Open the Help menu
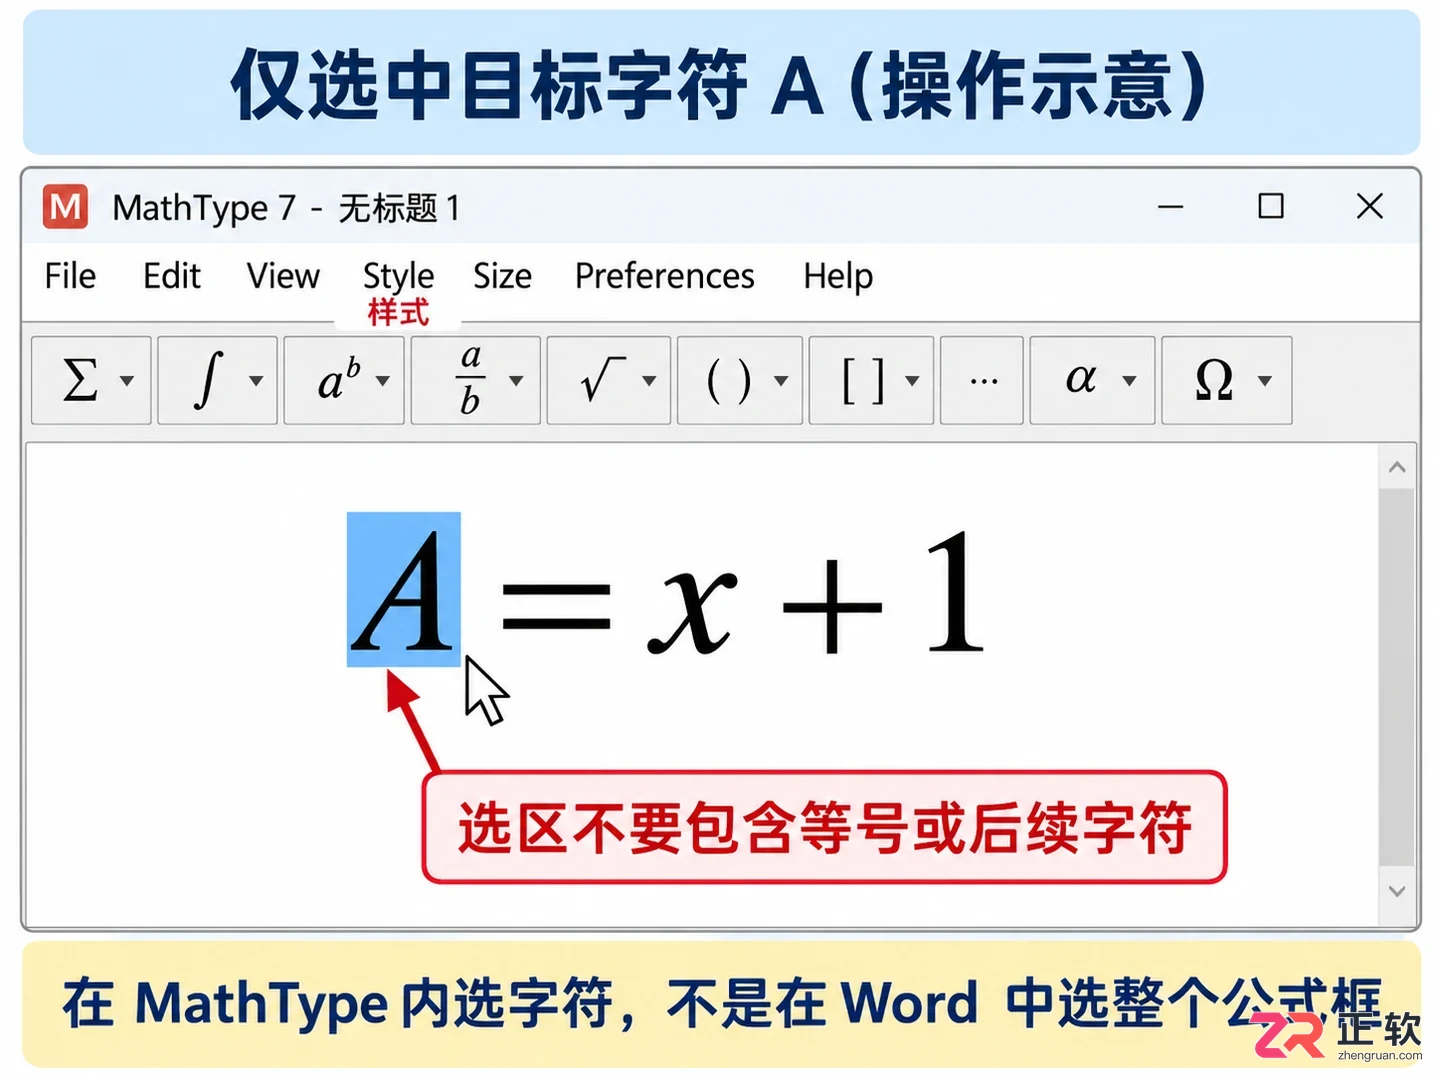This screenshot has height=1080, width=1440. click(x=838, y=277)
